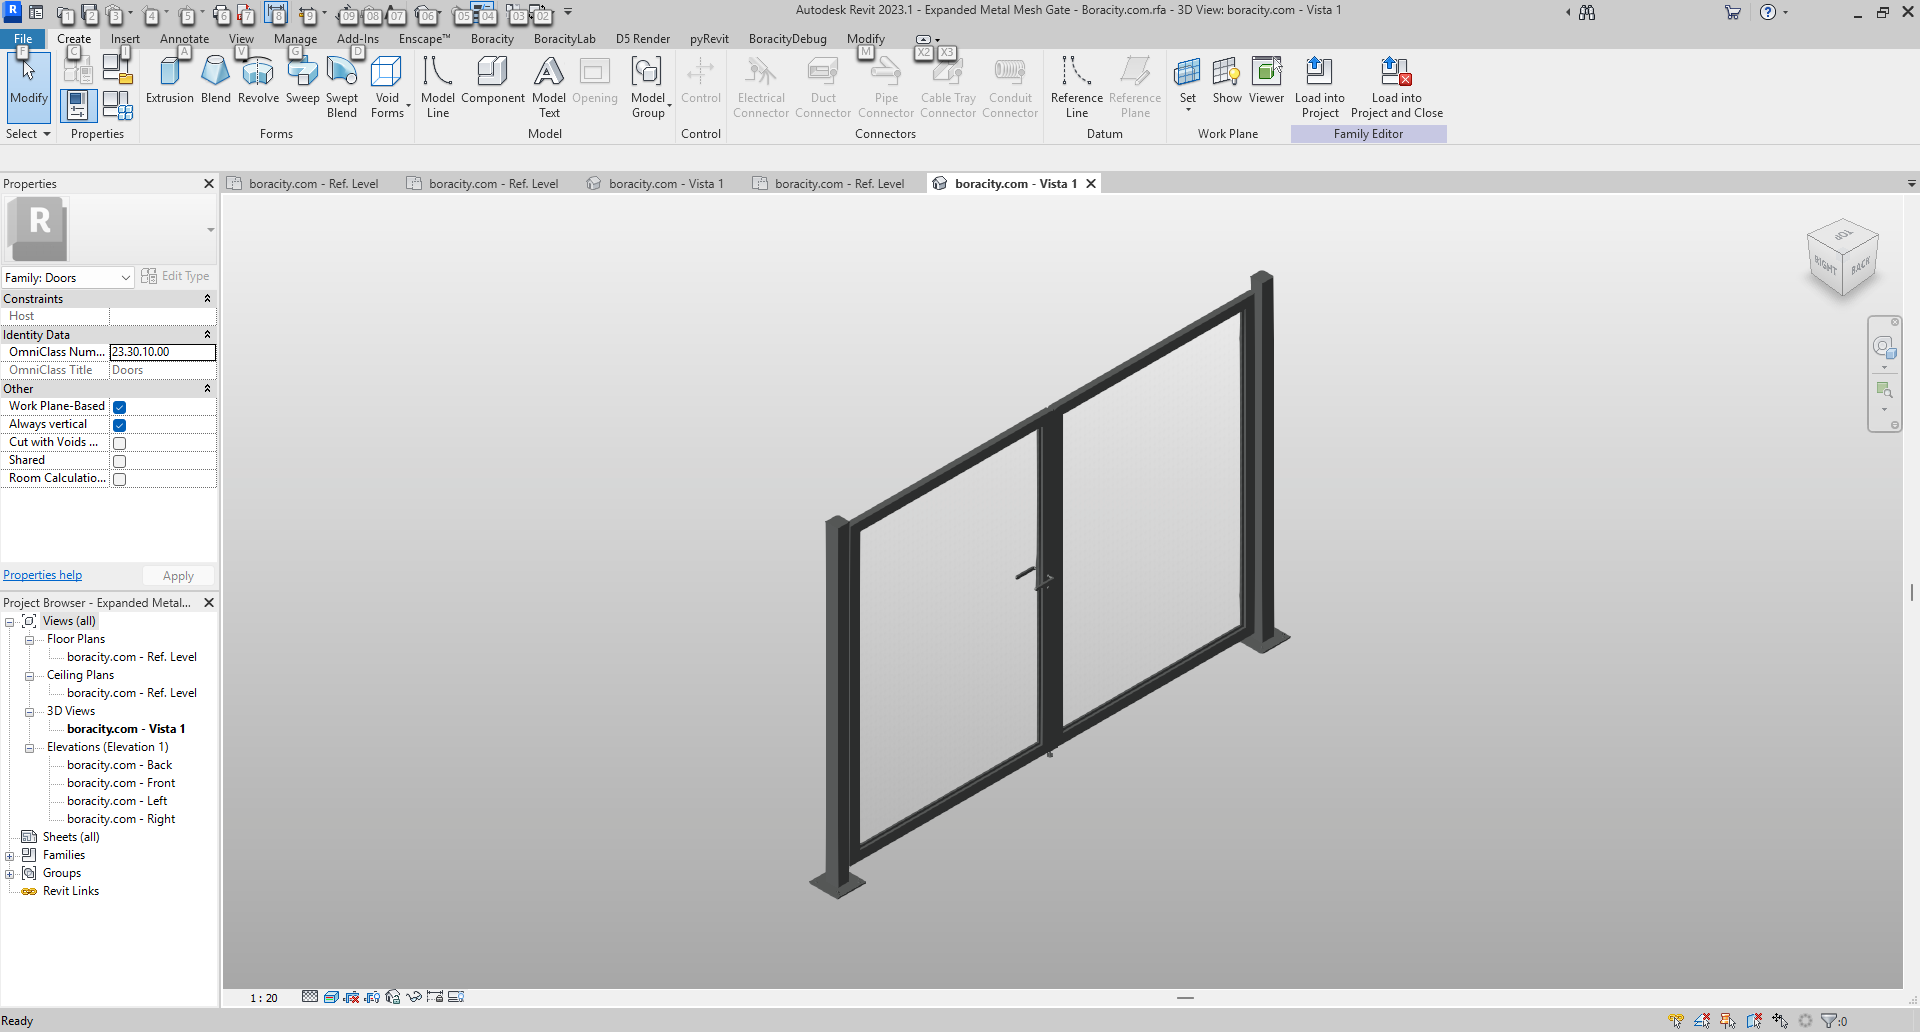Viewport: 1920px width, 1032px height.
Task: Click the Edit Type button
Action: click(x=176, y=276)
